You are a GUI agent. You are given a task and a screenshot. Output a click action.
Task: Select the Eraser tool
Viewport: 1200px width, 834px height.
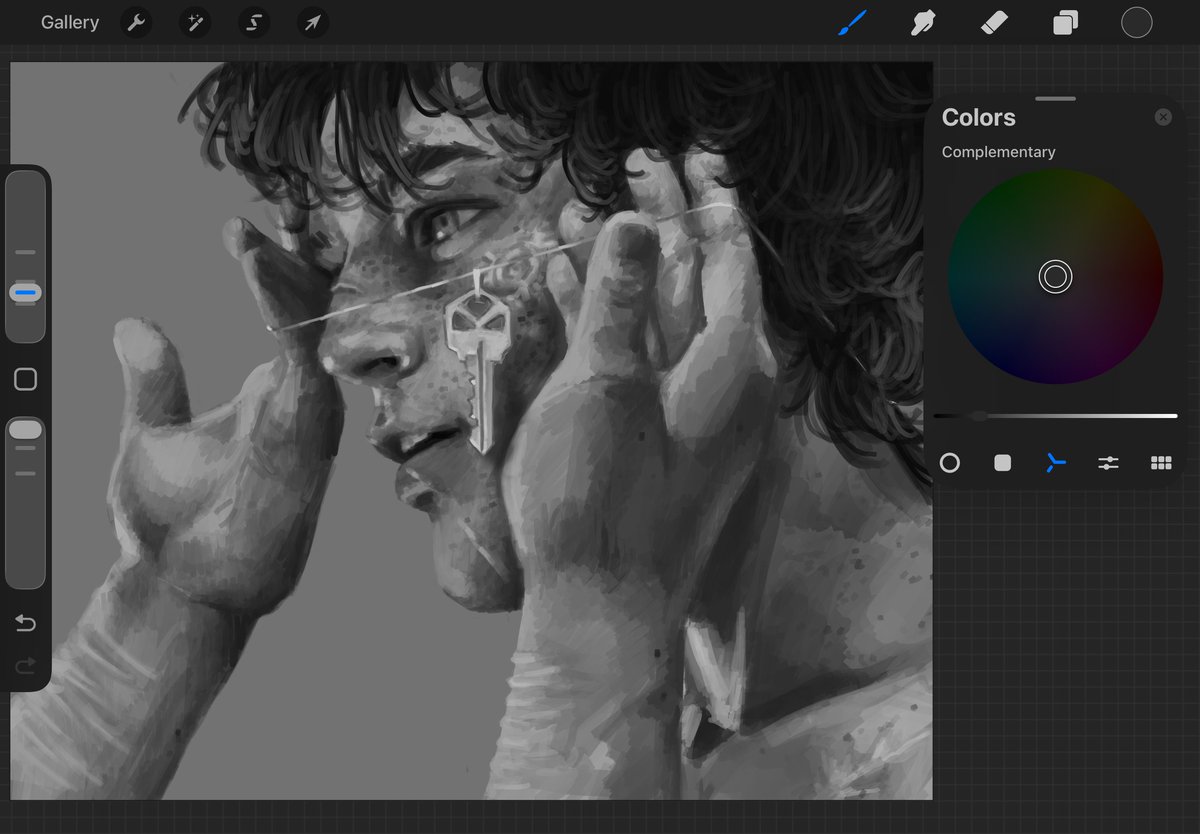click(x=994, y=23)
